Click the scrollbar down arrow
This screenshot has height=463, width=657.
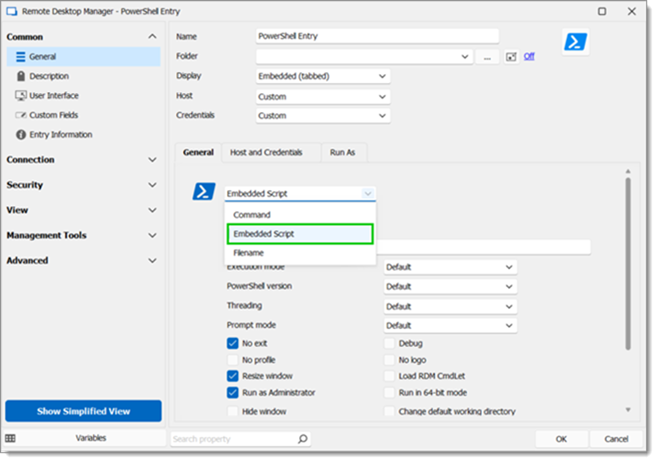[628, 409]
